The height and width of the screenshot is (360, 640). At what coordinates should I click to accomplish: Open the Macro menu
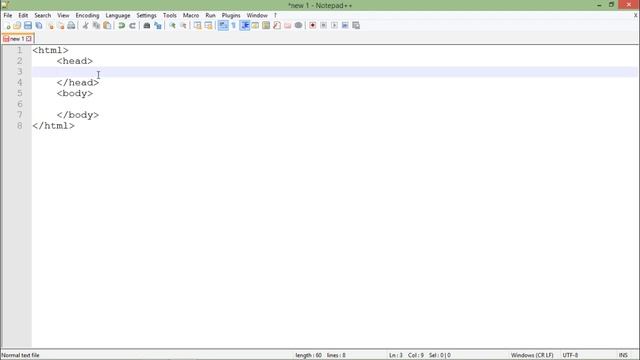point(191,16)
